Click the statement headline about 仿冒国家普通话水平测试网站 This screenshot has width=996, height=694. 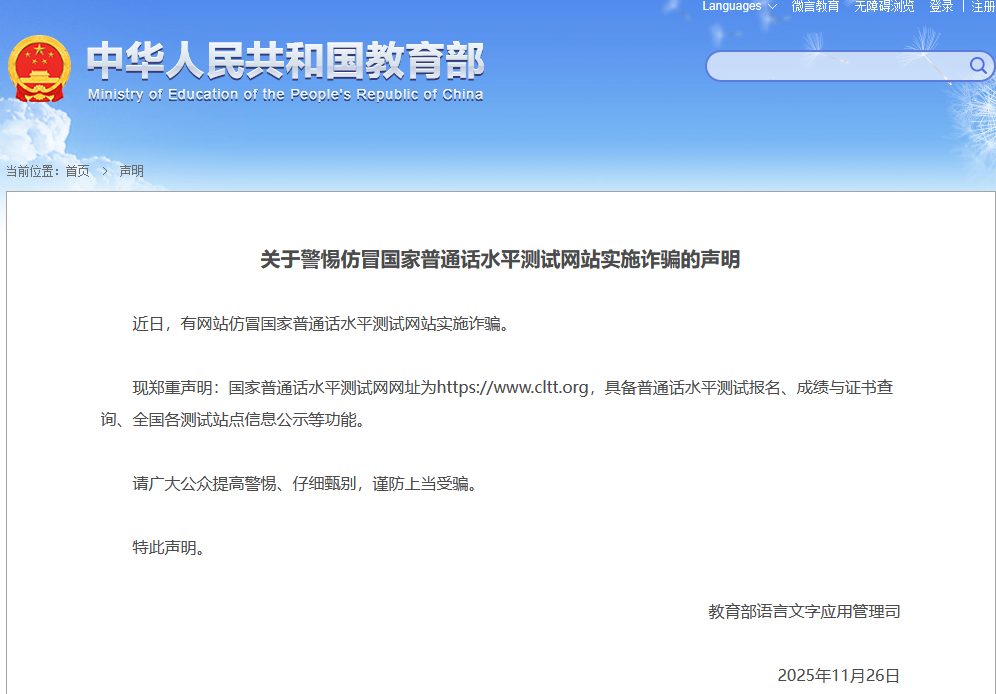pyautogui.click(x=500, y=260)
